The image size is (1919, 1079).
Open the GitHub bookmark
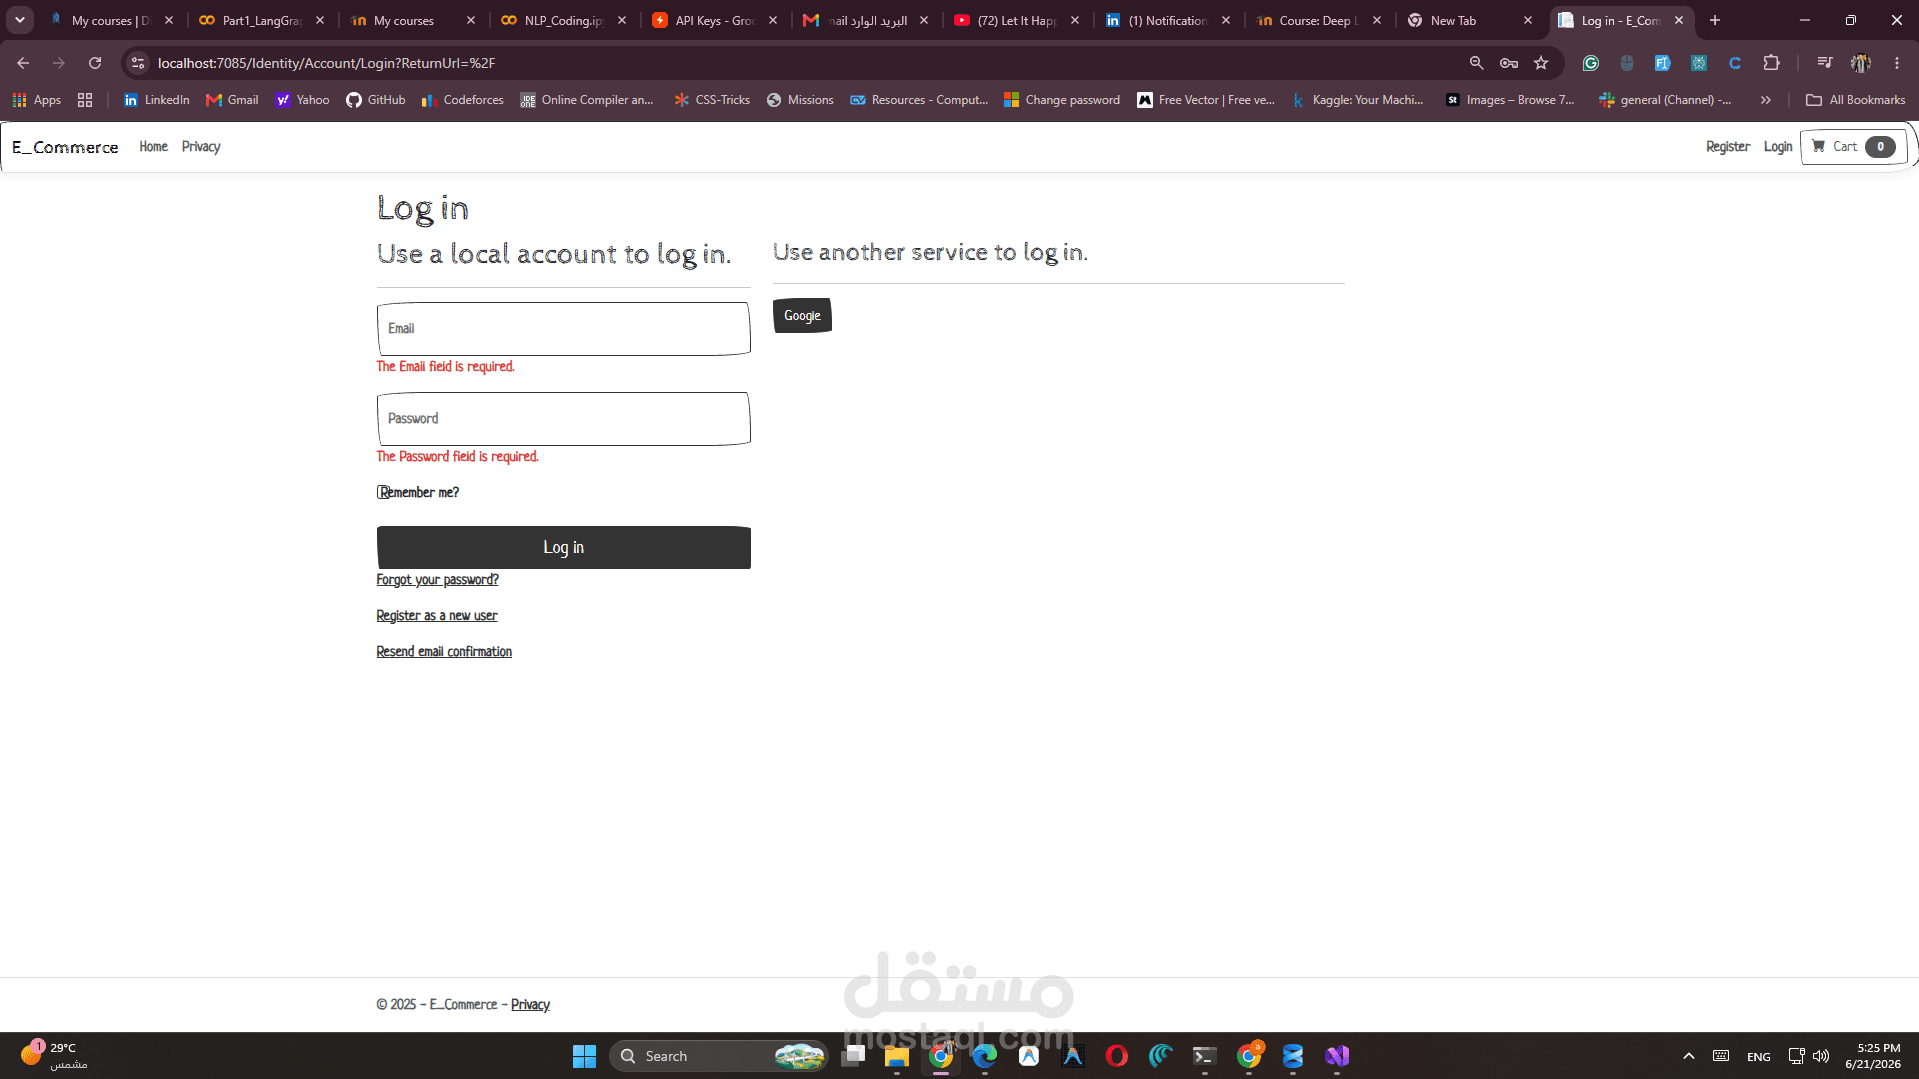pos(376,100)
